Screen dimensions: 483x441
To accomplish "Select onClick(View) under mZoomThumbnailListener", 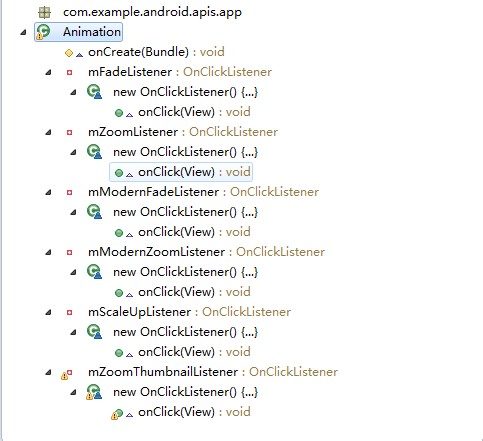I will tap(194, 412).
